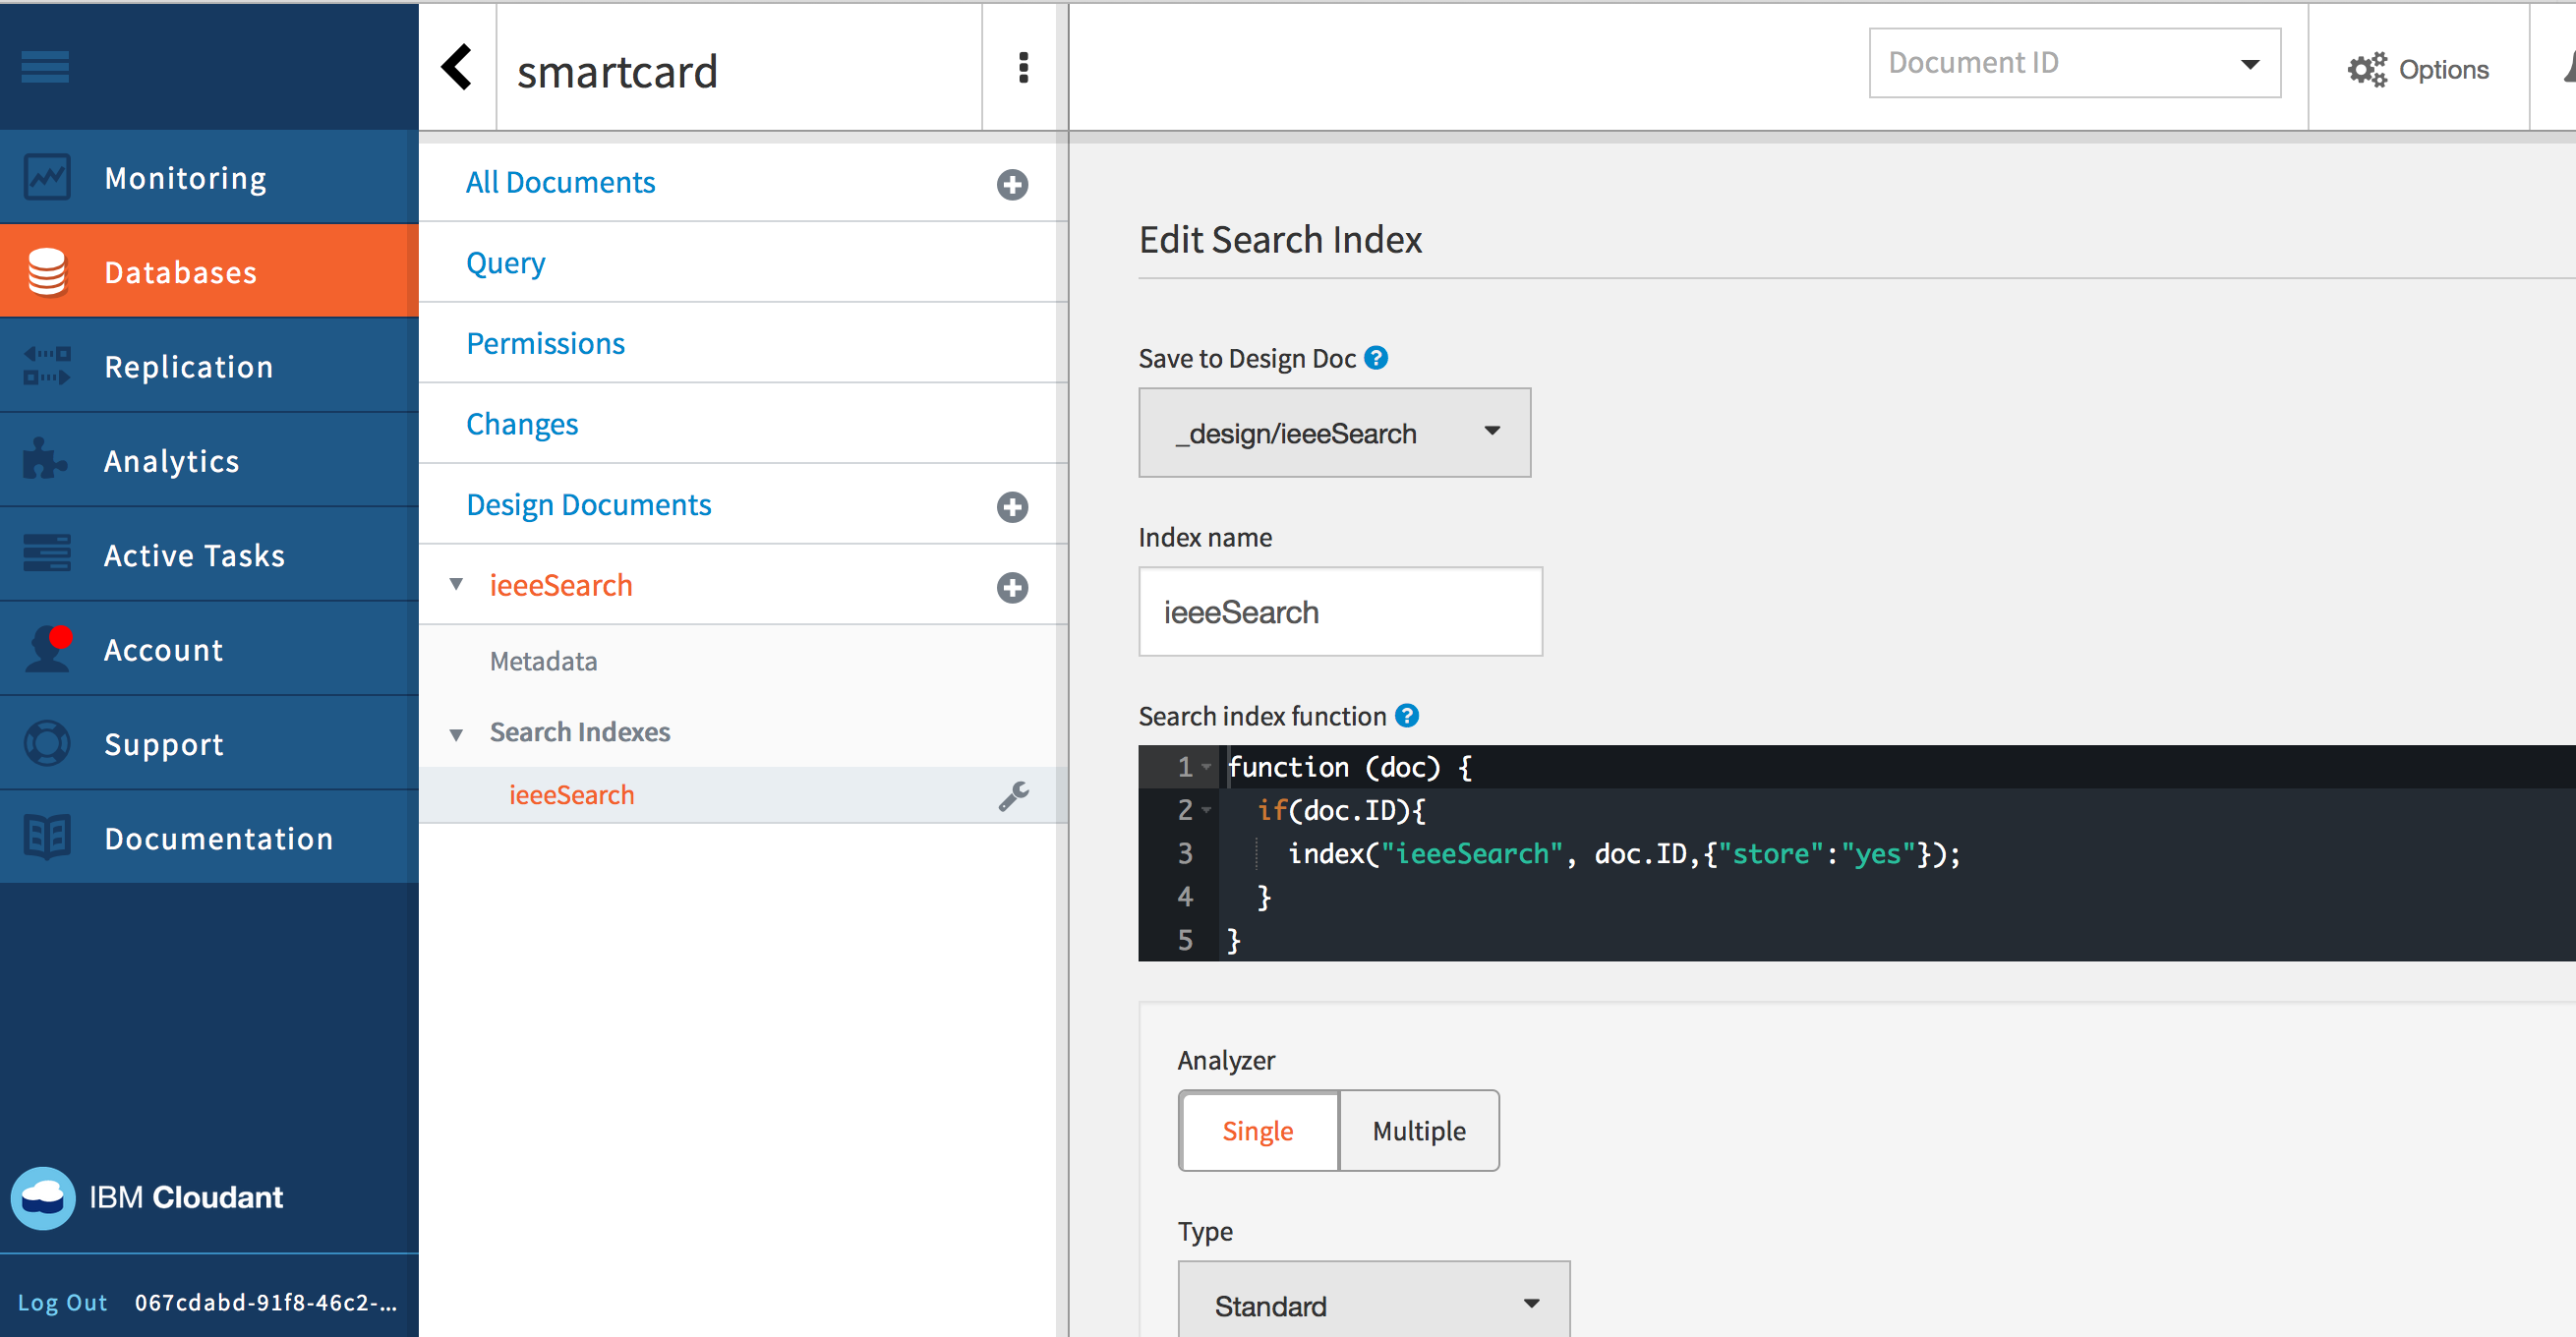2576x1337 pixels.
Task: Click the Index name text field
Action: click(x=1339, y=612)
